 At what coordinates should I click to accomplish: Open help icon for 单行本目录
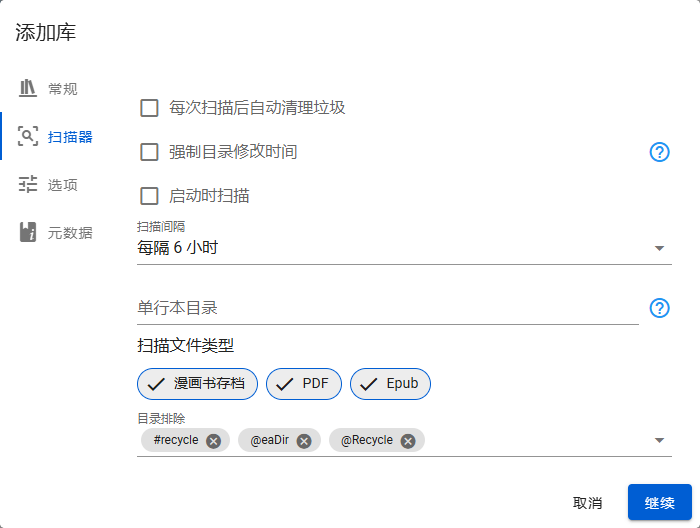[659, 308]
